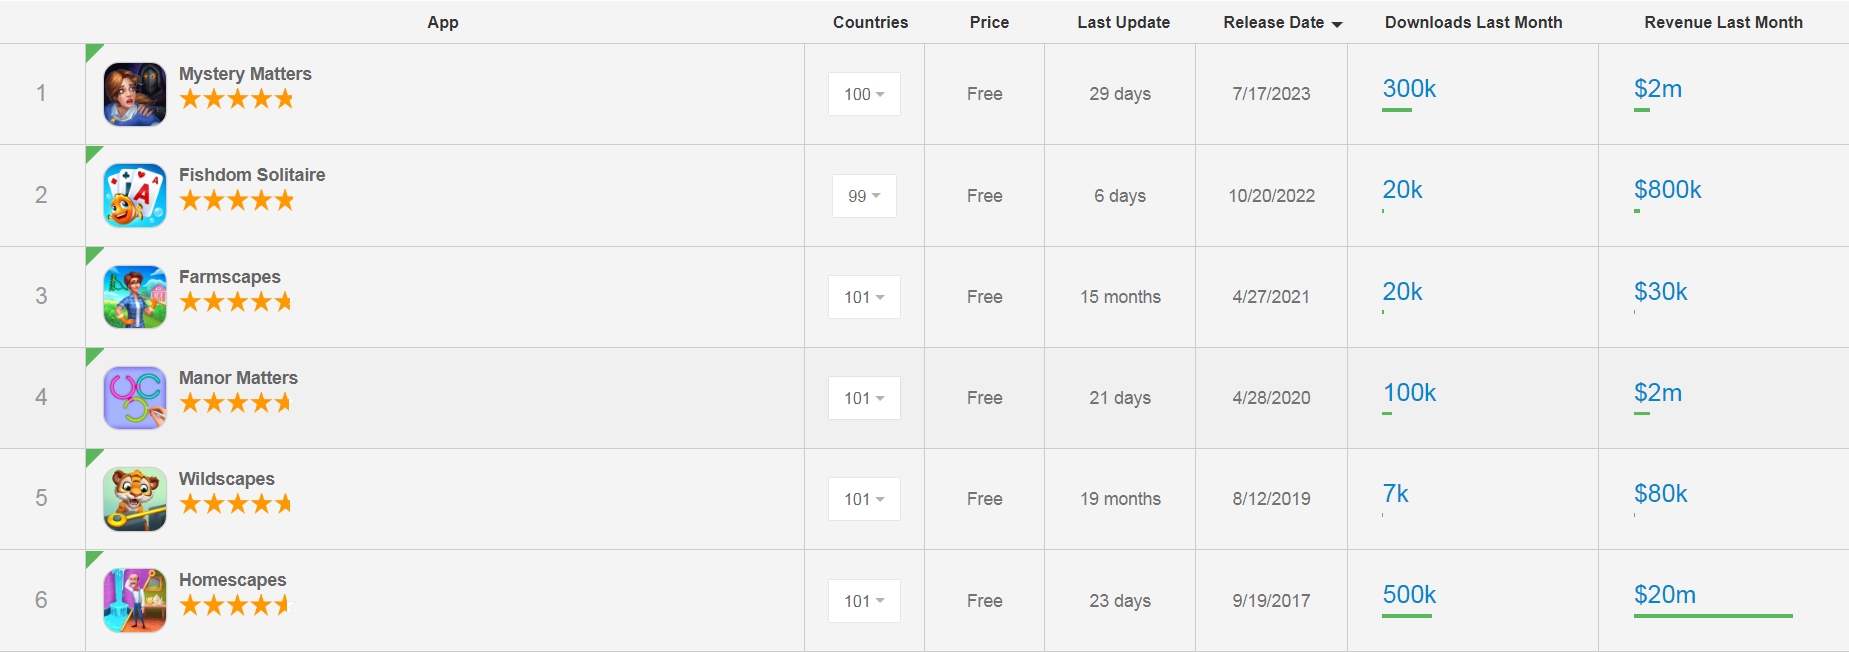Select the Farmscapes app icon

click(x=135, y=297)
